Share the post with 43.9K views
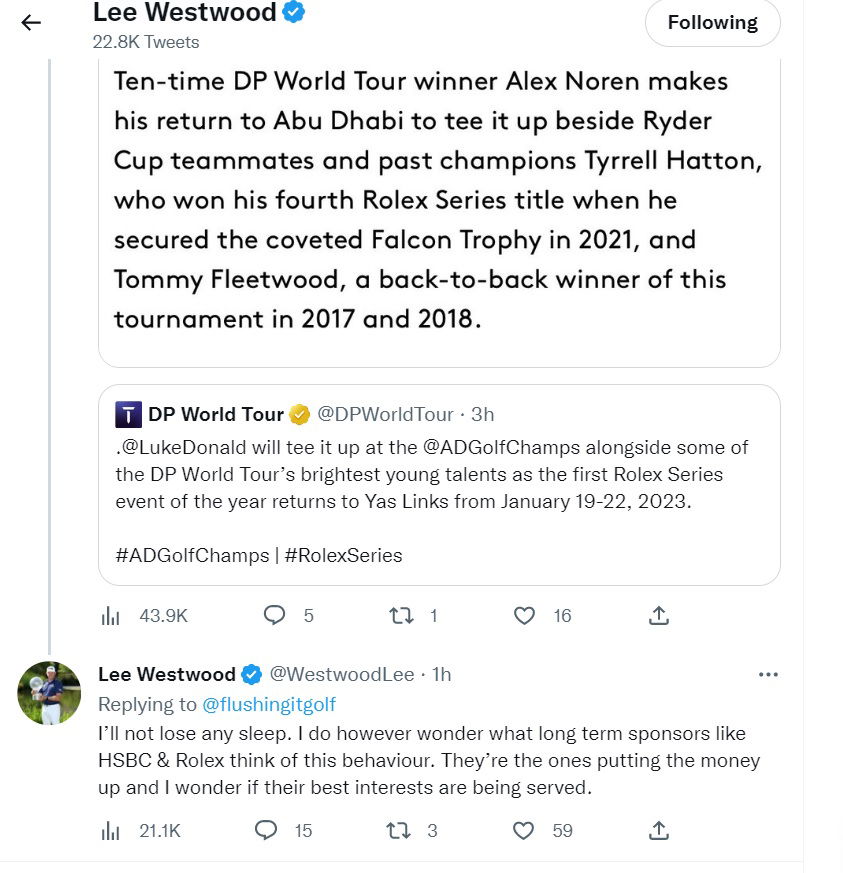Screen dimensions: 843x873 click(x=659, y=616)
